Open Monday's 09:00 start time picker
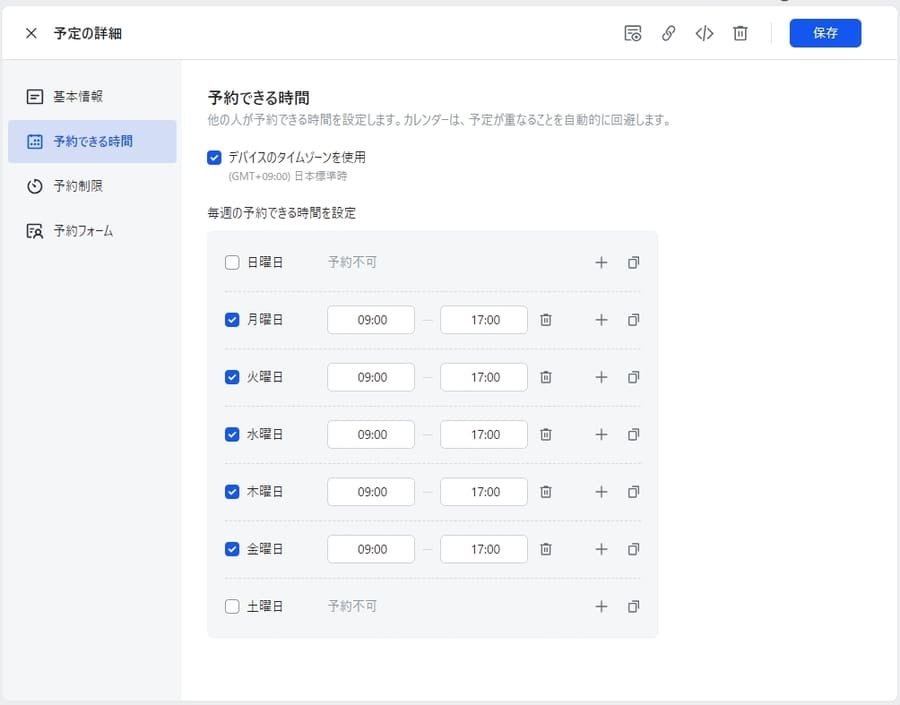Screen dimensions: 900x705 pyautogui.click(x=370, y=320)
